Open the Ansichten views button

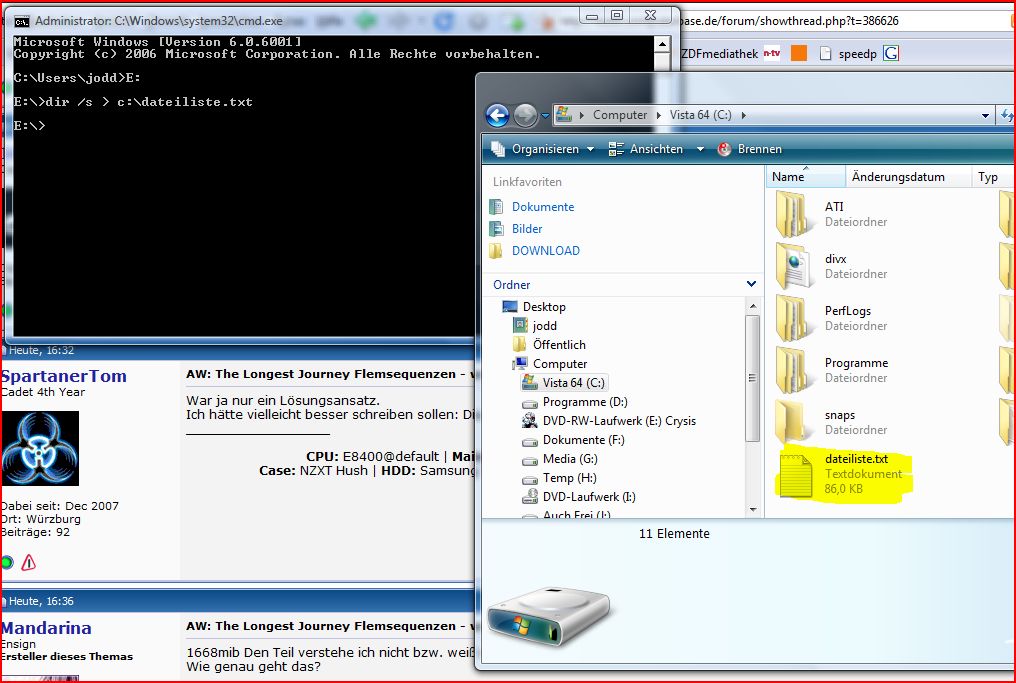point(646,149)
